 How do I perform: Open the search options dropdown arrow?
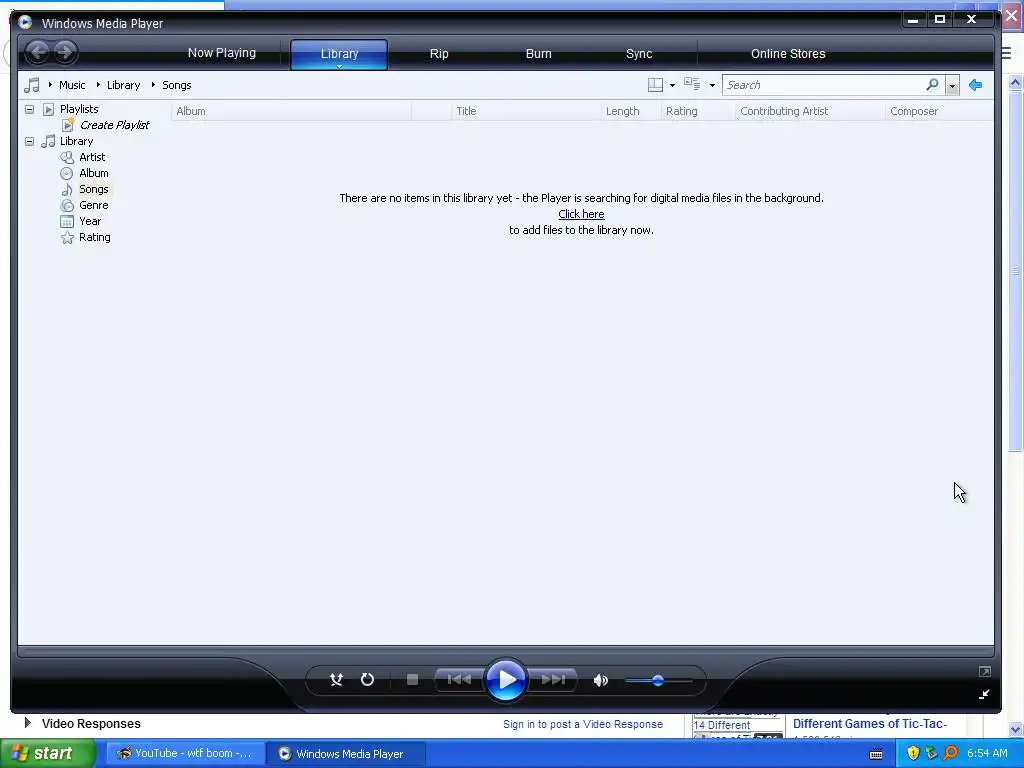(x=952, y=86)
